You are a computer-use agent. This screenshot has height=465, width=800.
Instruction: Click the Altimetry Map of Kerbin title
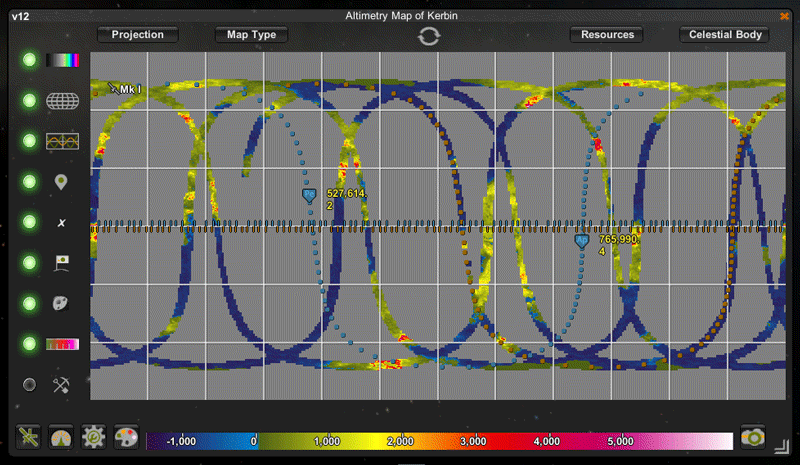point(402,16)
